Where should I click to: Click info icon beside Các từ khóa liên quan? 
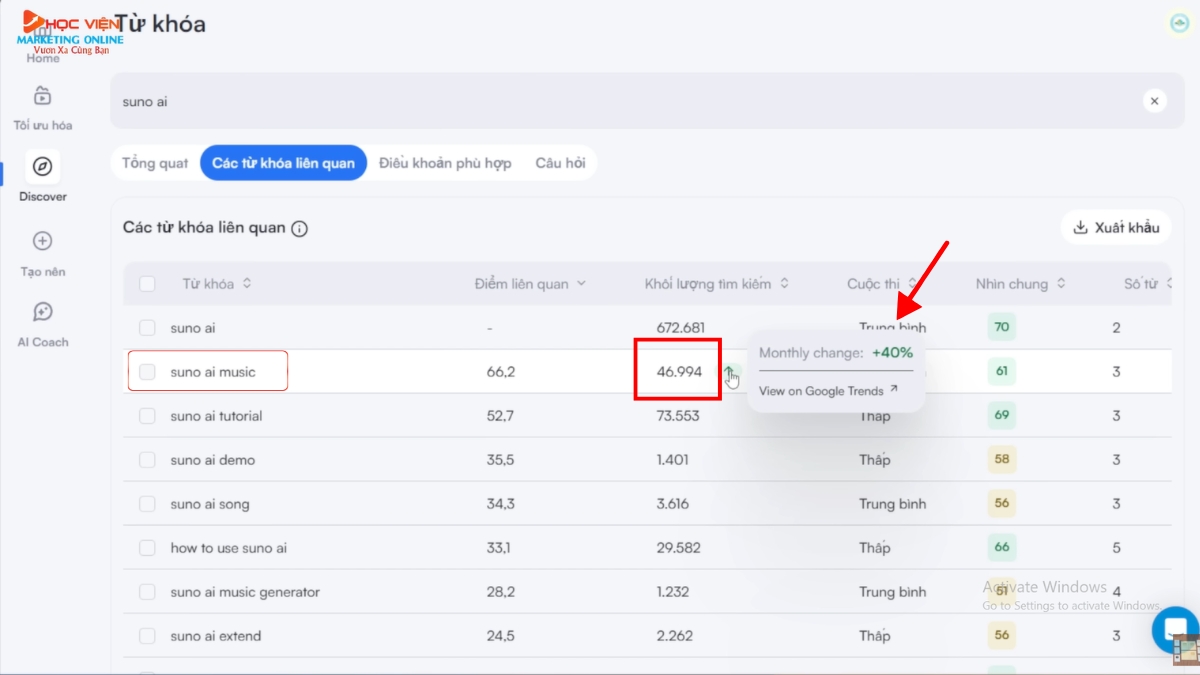(299, 229)
